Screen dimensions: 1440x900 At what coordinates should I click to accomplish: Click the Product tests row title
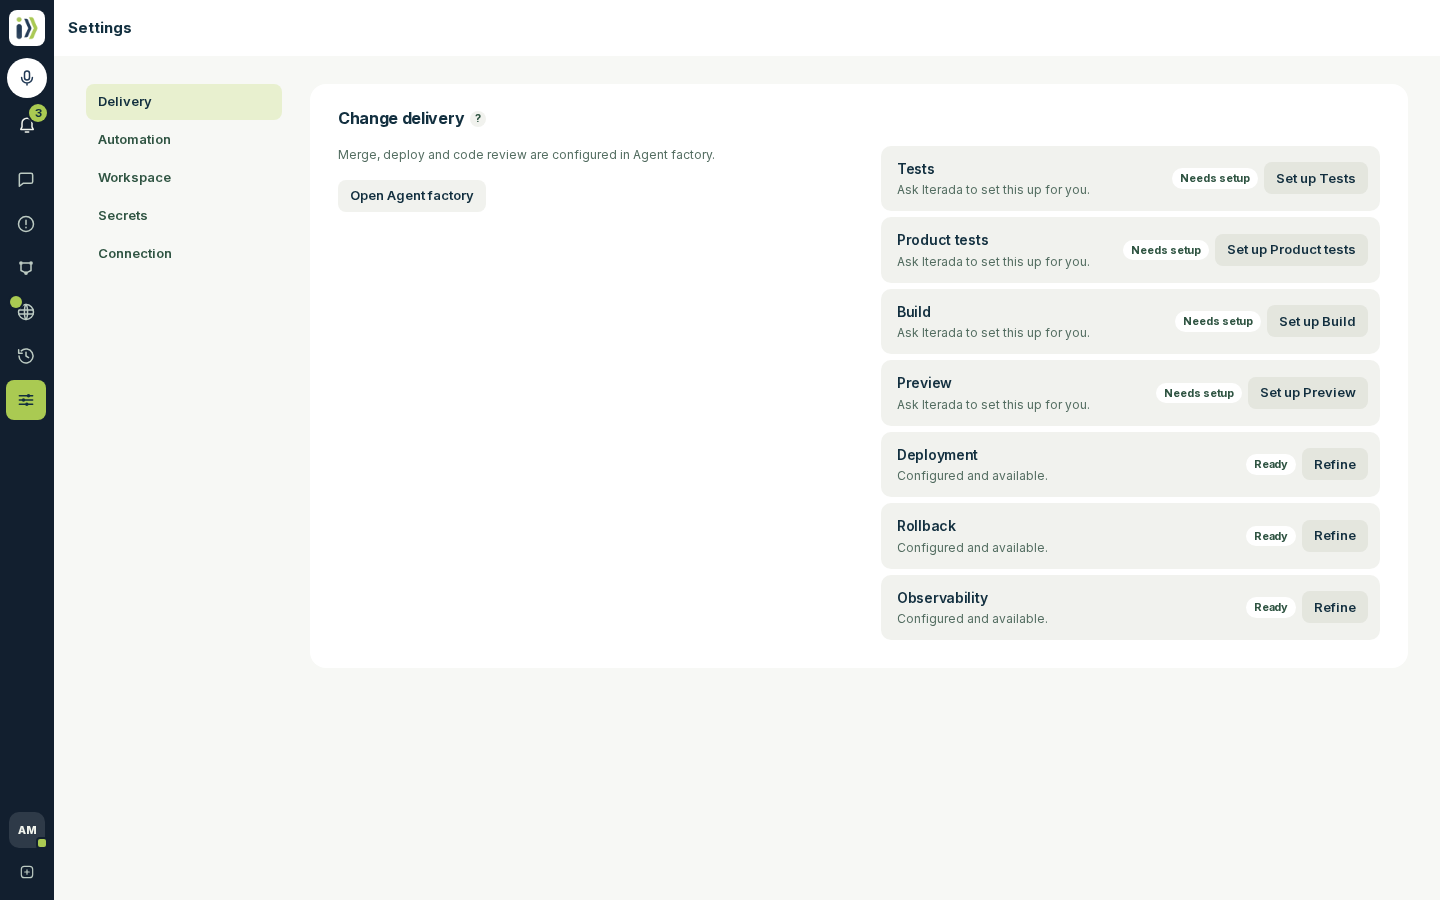coord(942,240)
